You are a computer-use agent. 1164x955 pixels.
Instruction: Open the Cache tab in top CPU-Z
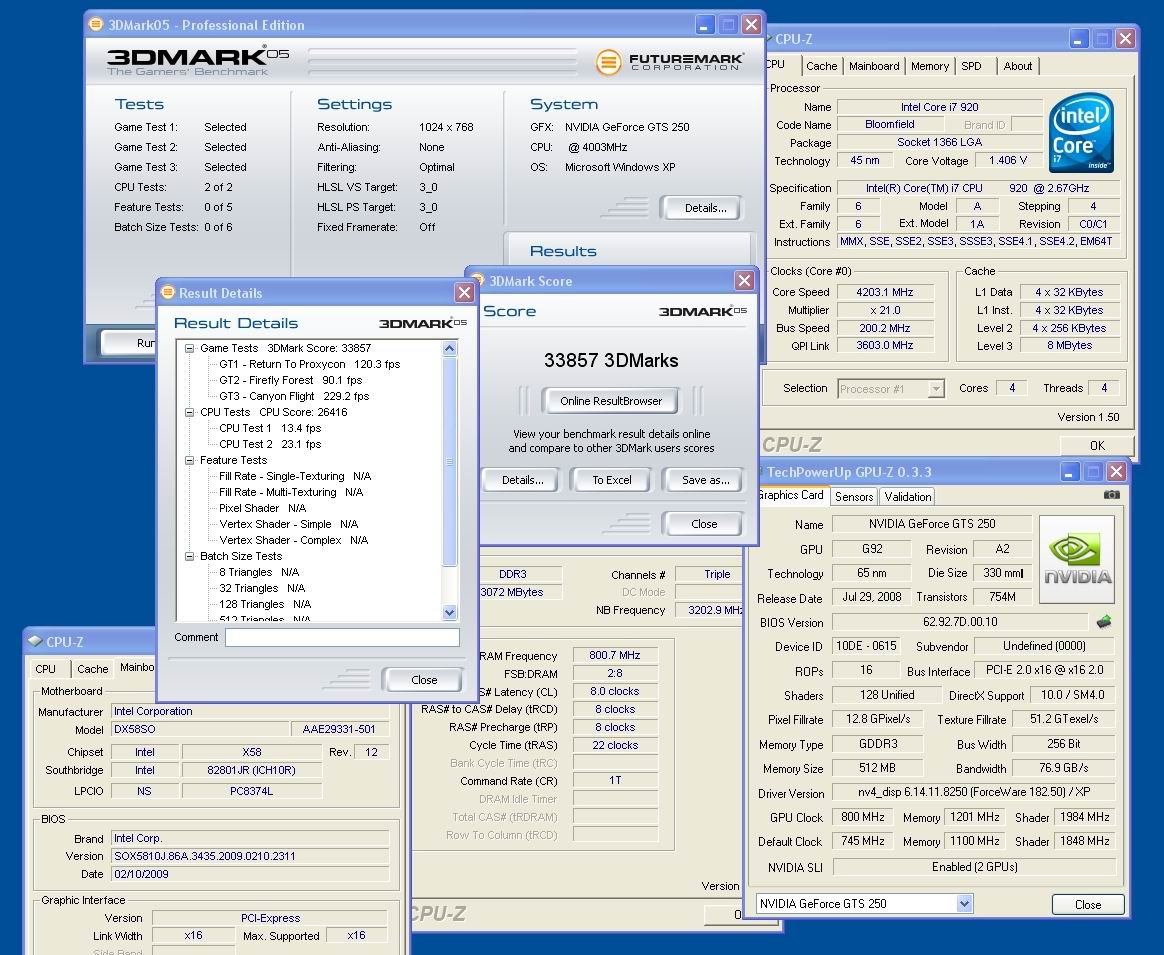click(821, 66)
